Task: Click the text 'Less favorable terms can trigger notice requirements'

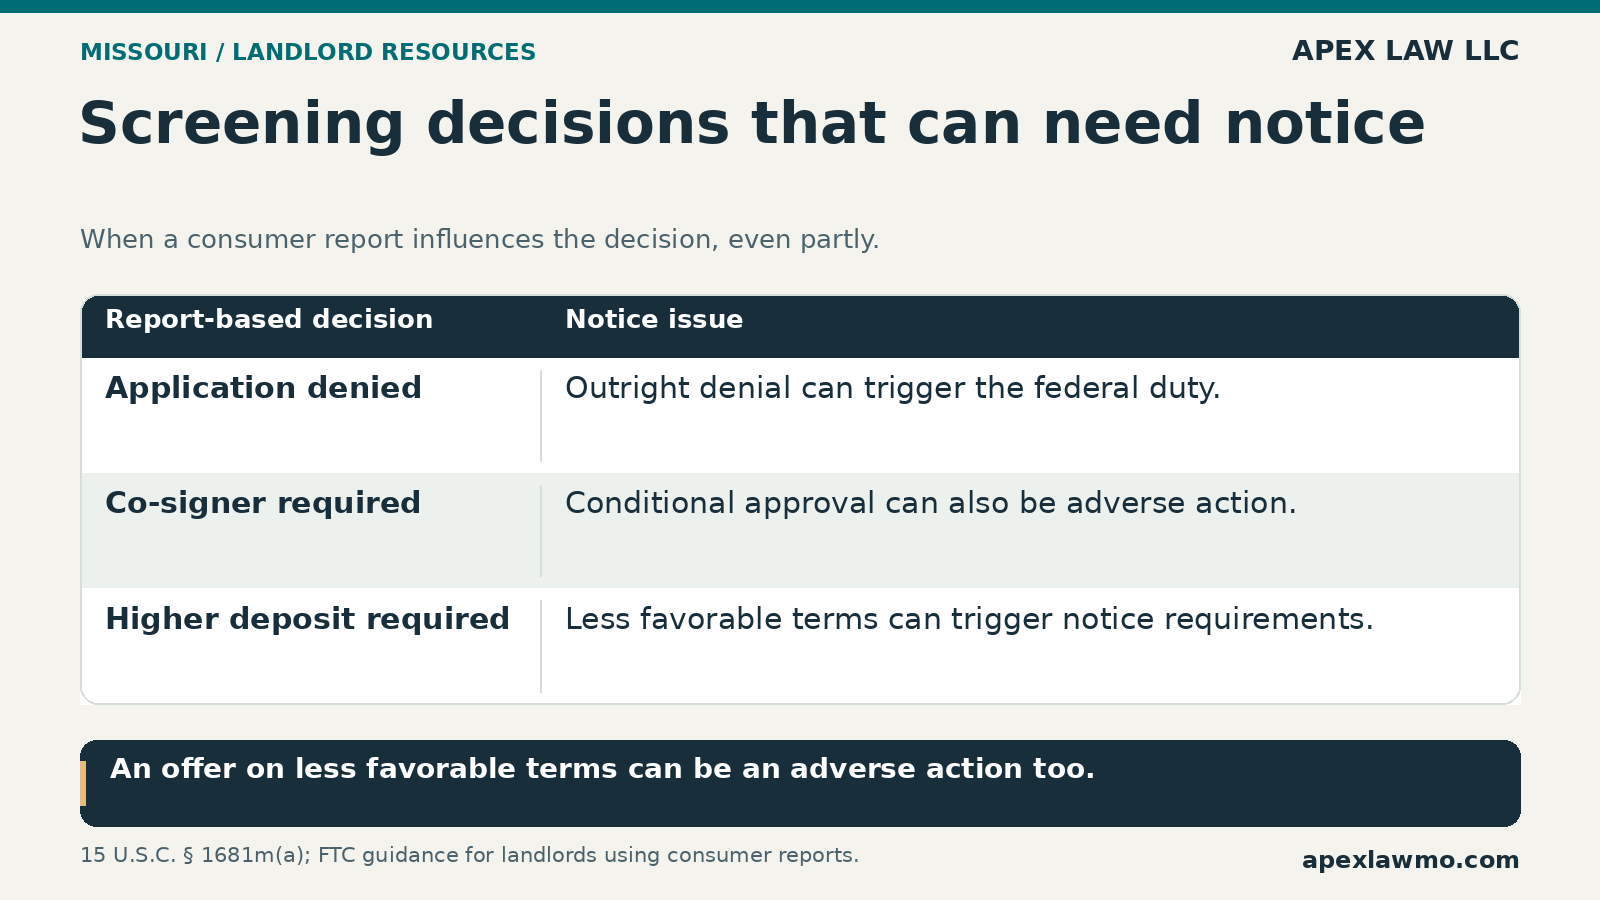Action: pyautogui.click(x=970, y=619)
